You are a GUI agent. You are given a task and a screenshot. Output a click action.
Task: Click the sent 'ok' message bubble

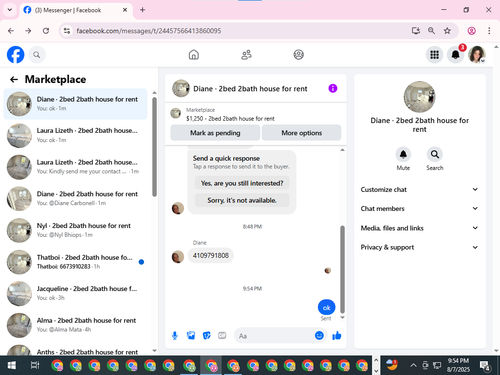coord(326,307)
